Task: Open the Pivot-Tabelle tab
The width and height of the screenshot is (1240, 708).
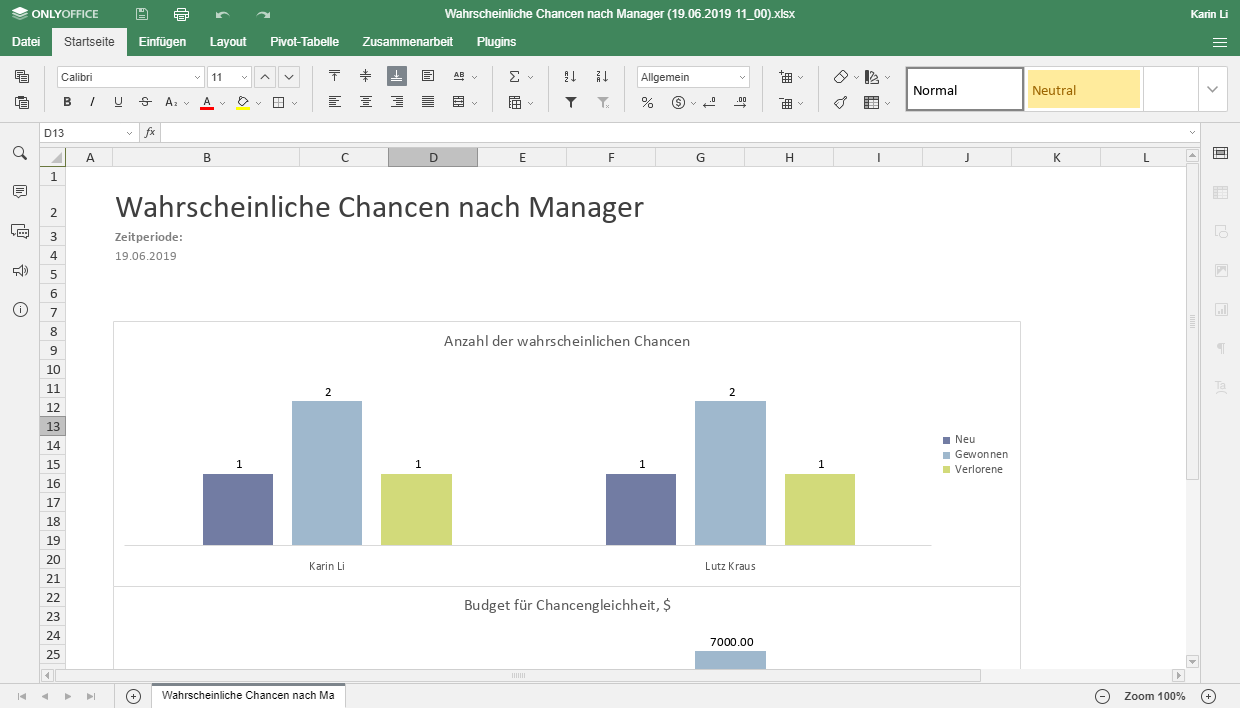Action: (x=304, y=42)
